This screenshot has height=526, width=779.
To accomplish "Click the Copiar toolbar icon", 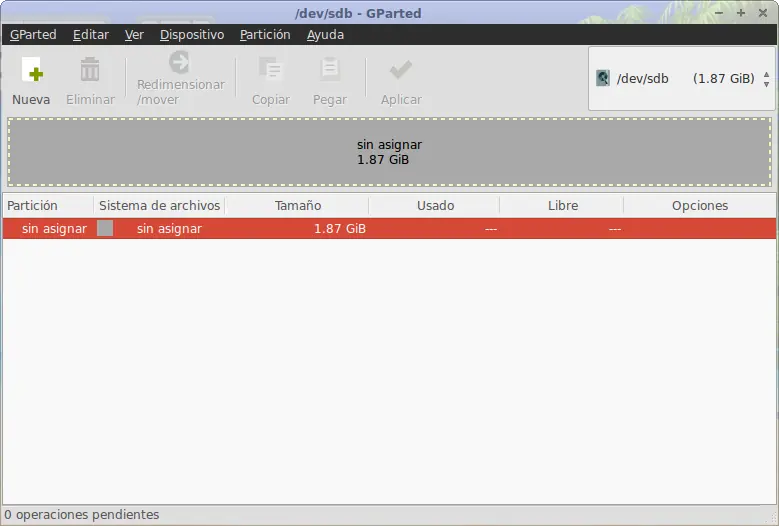I will [270, 69].
